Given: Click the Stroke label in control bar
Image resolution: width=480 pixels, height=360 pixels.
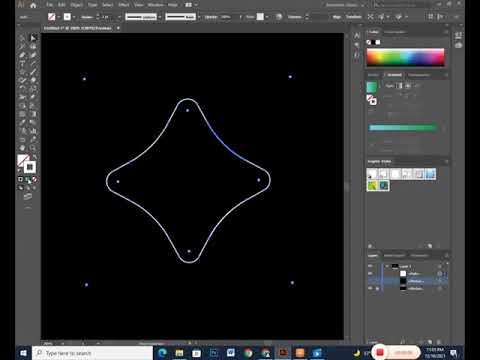Looking at the screenshot, I should click(x=87, y=17).
